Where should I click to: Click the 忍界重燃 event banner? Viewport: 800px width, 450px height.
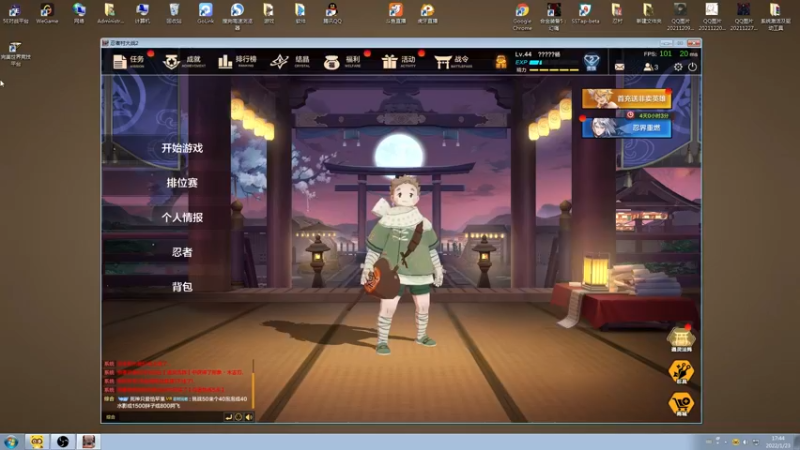[627, 128]
